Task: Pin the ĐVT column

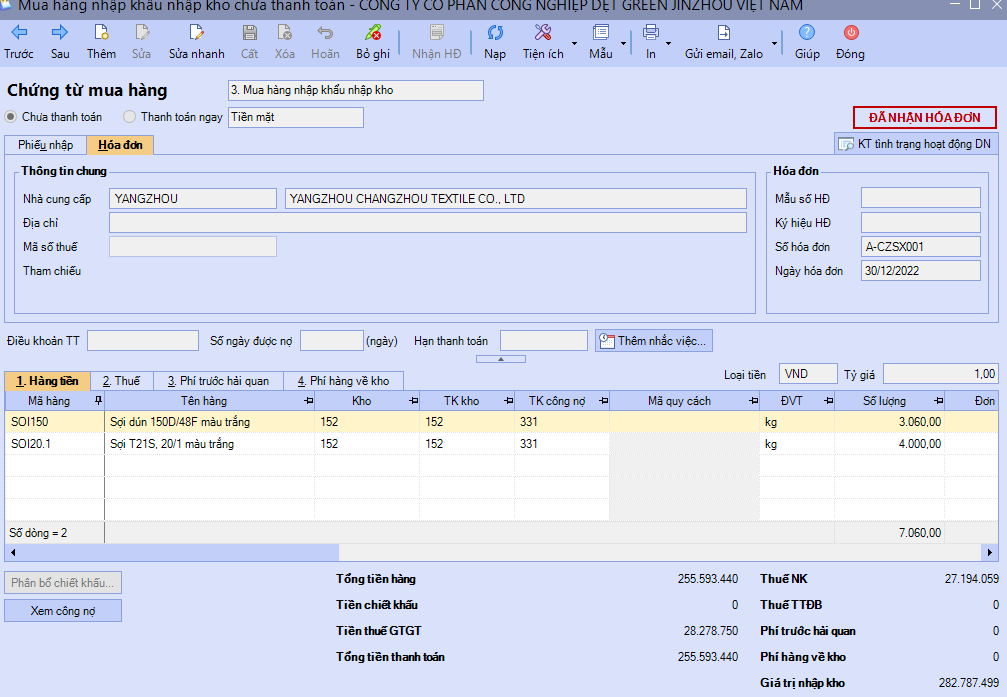Action: (x=828, y=401)
